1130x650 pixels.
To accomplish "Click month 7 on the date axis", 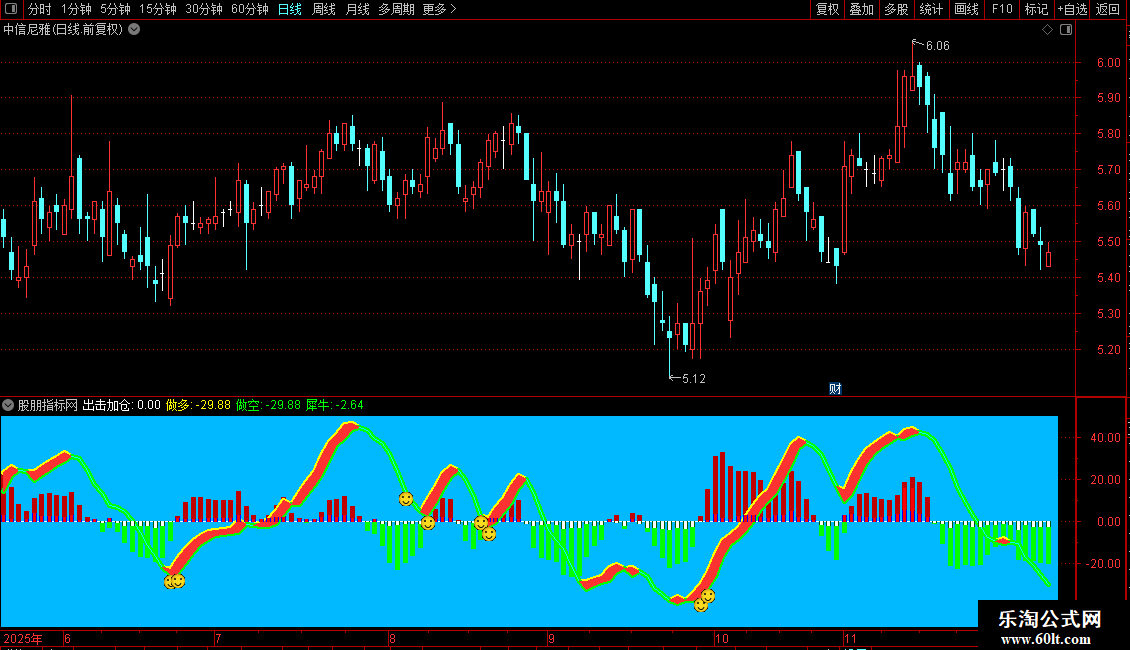I will pyautogui.click(x=218, y=639).
